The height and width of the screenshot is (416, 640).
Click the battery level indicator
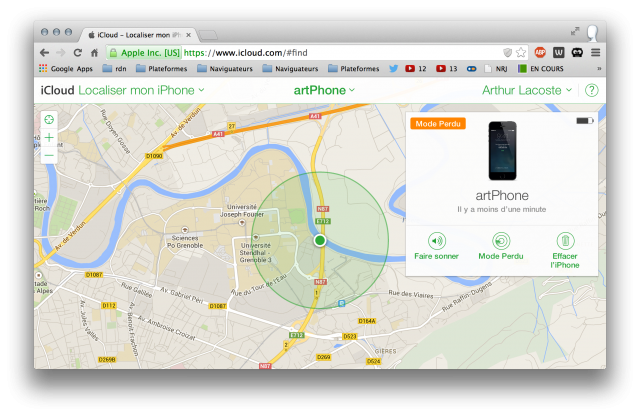[584, 120]
